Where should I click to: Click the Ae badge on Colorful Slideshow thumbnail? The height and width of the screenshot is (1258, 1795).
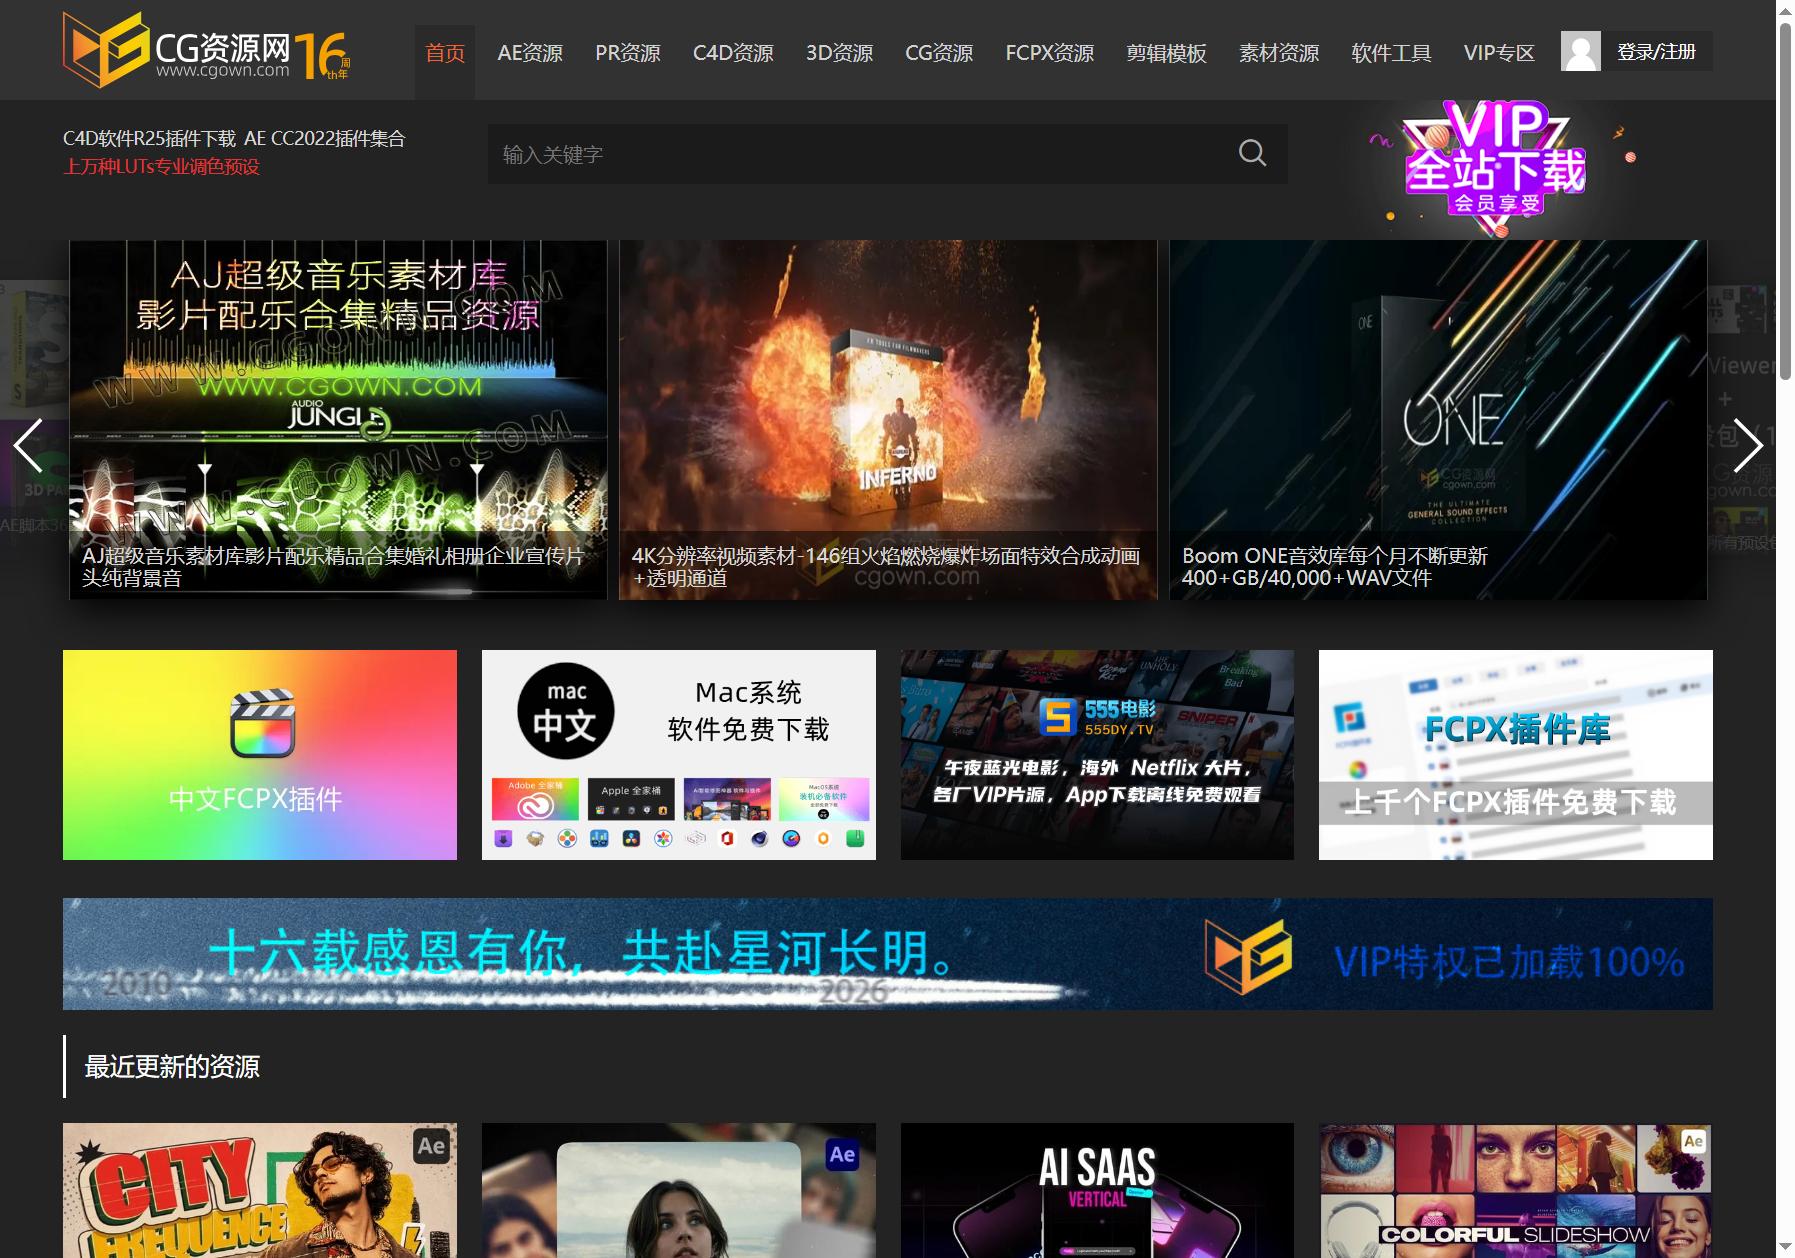(x=1693, y=1141)
